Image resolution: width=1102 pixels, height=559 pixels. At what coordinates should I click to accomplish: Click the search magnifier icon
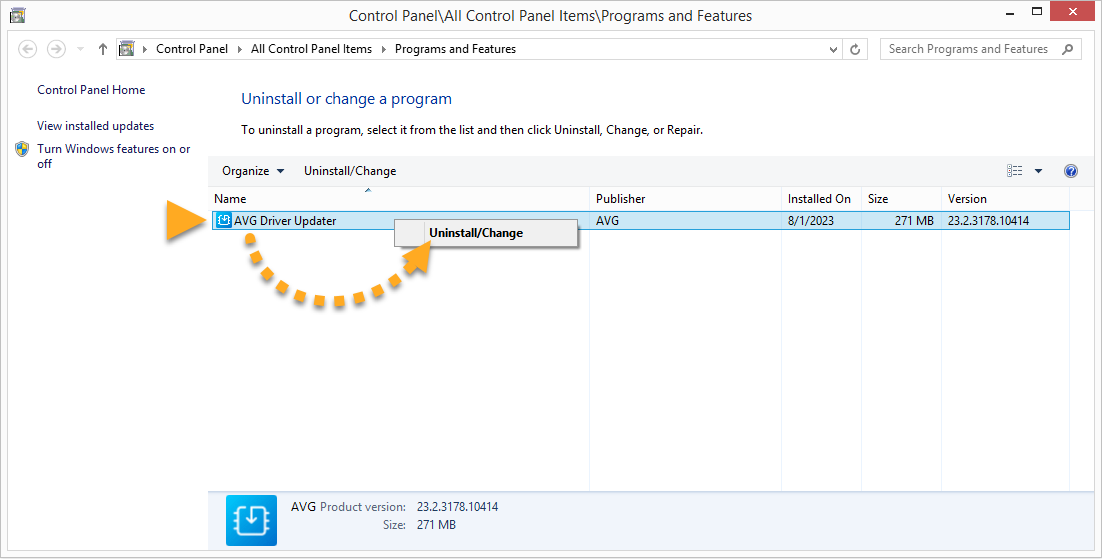pos(1068,49)
